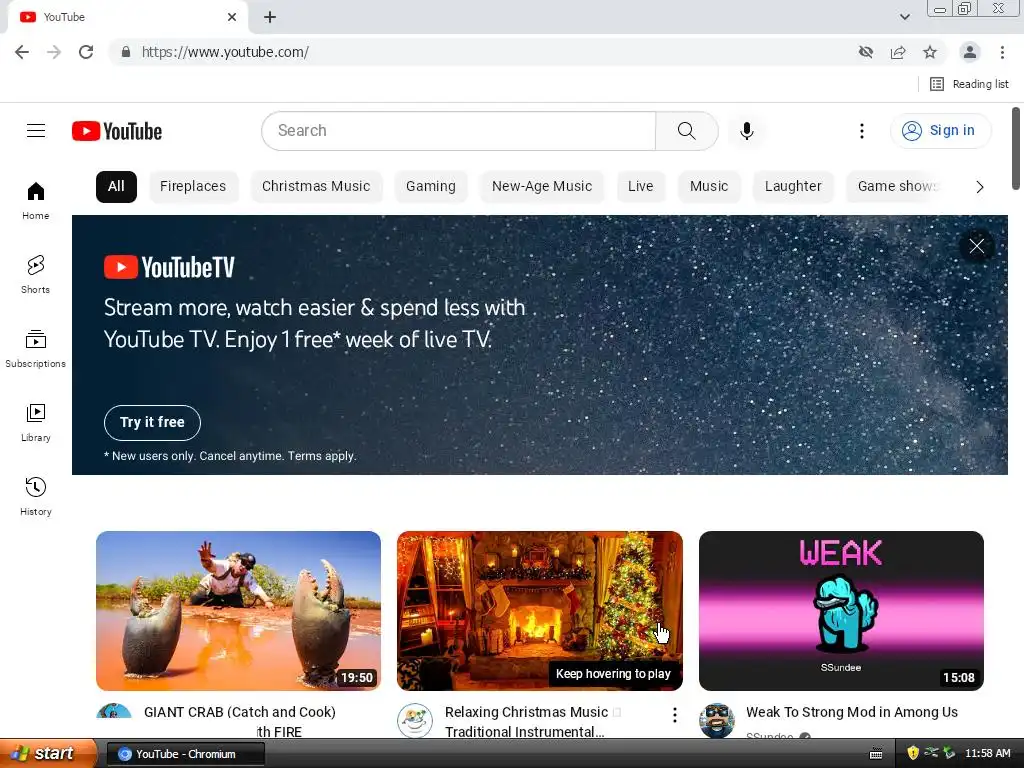1024x768 pixels.
Task: Open the Christmas fireplace video thumbnail
Action: [539, 611]
